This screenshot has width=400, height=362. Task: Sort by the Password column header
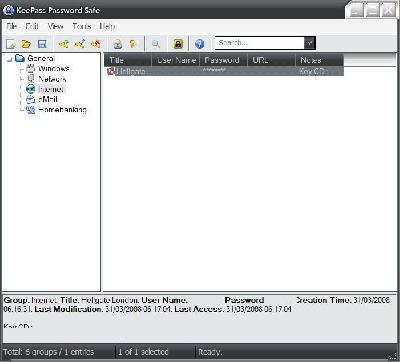pos(224,60)
